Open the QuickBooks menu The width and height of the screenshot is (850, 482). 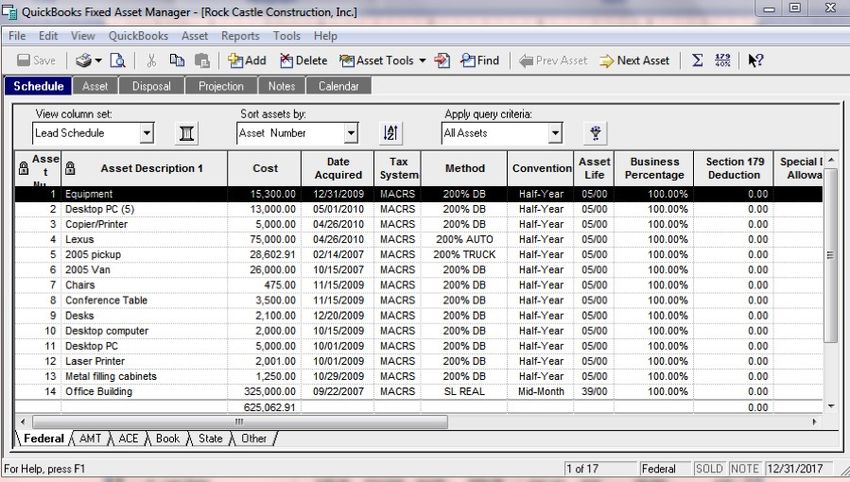(138, 36)
